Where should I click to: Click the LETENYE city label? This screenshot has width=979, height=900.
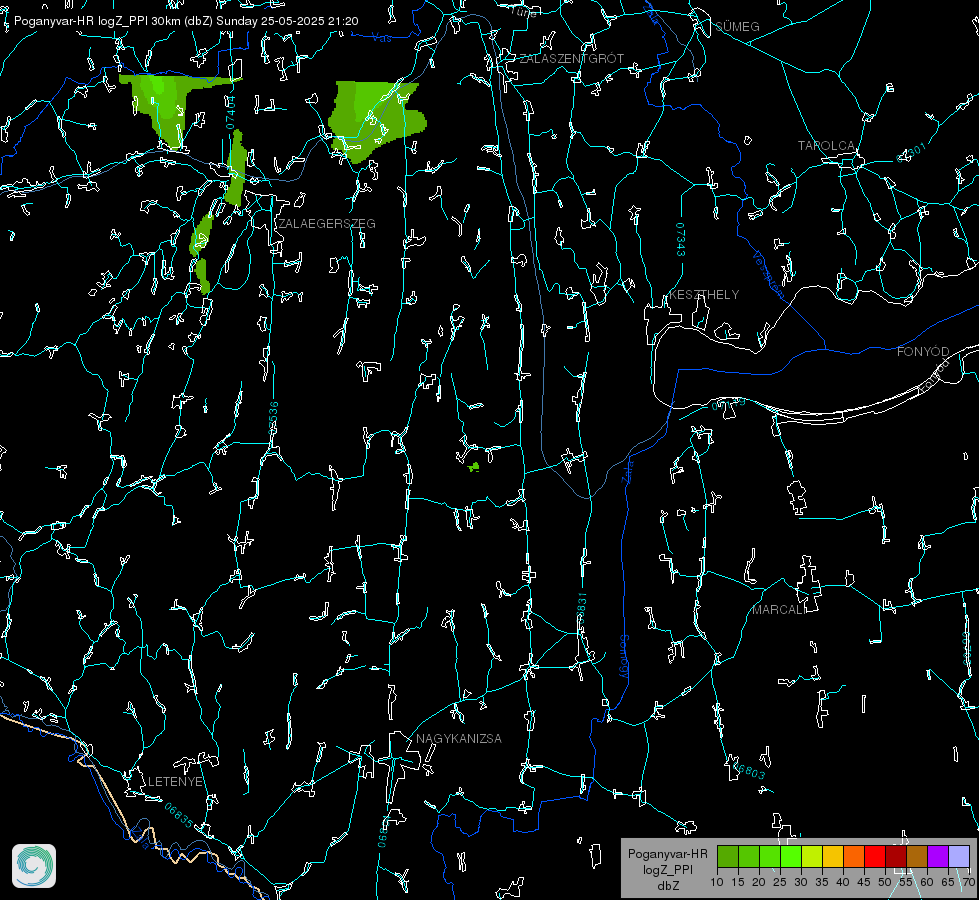[175, 781]
